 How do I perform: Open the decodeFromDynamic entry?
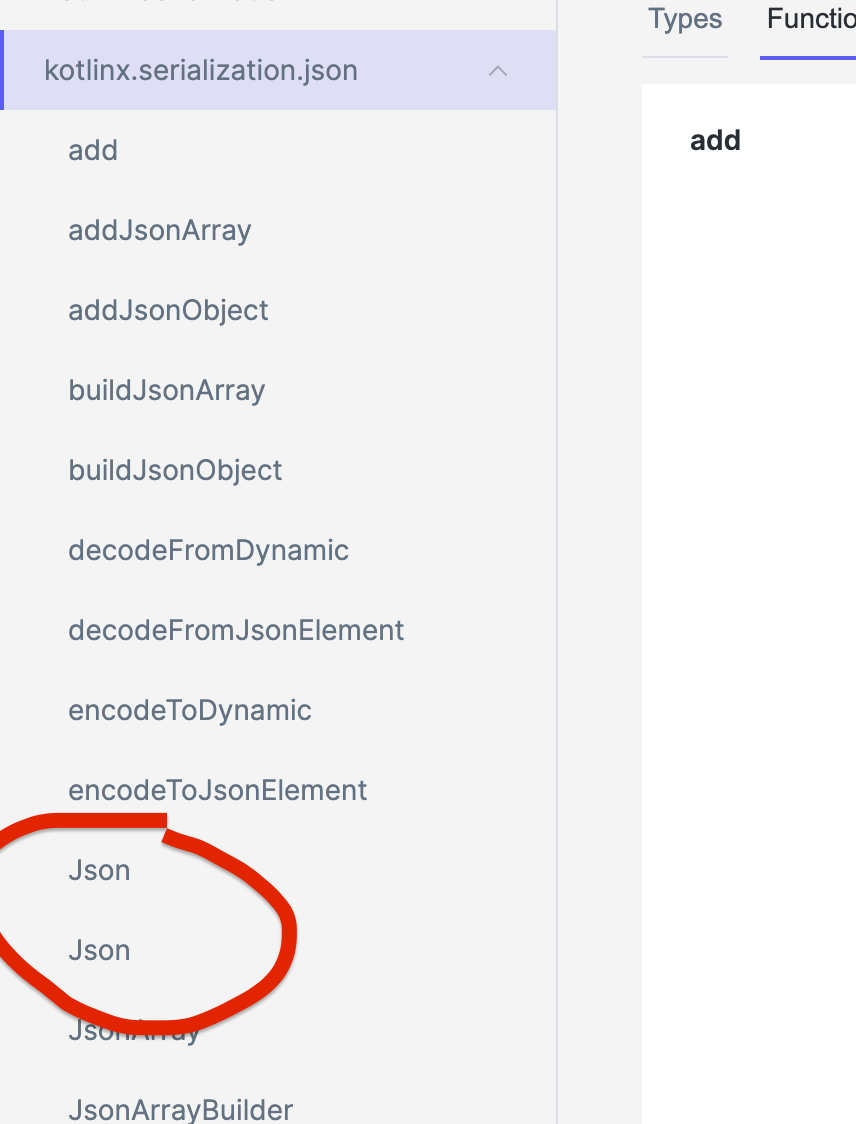pyautogui.click(x=209, y=551)
